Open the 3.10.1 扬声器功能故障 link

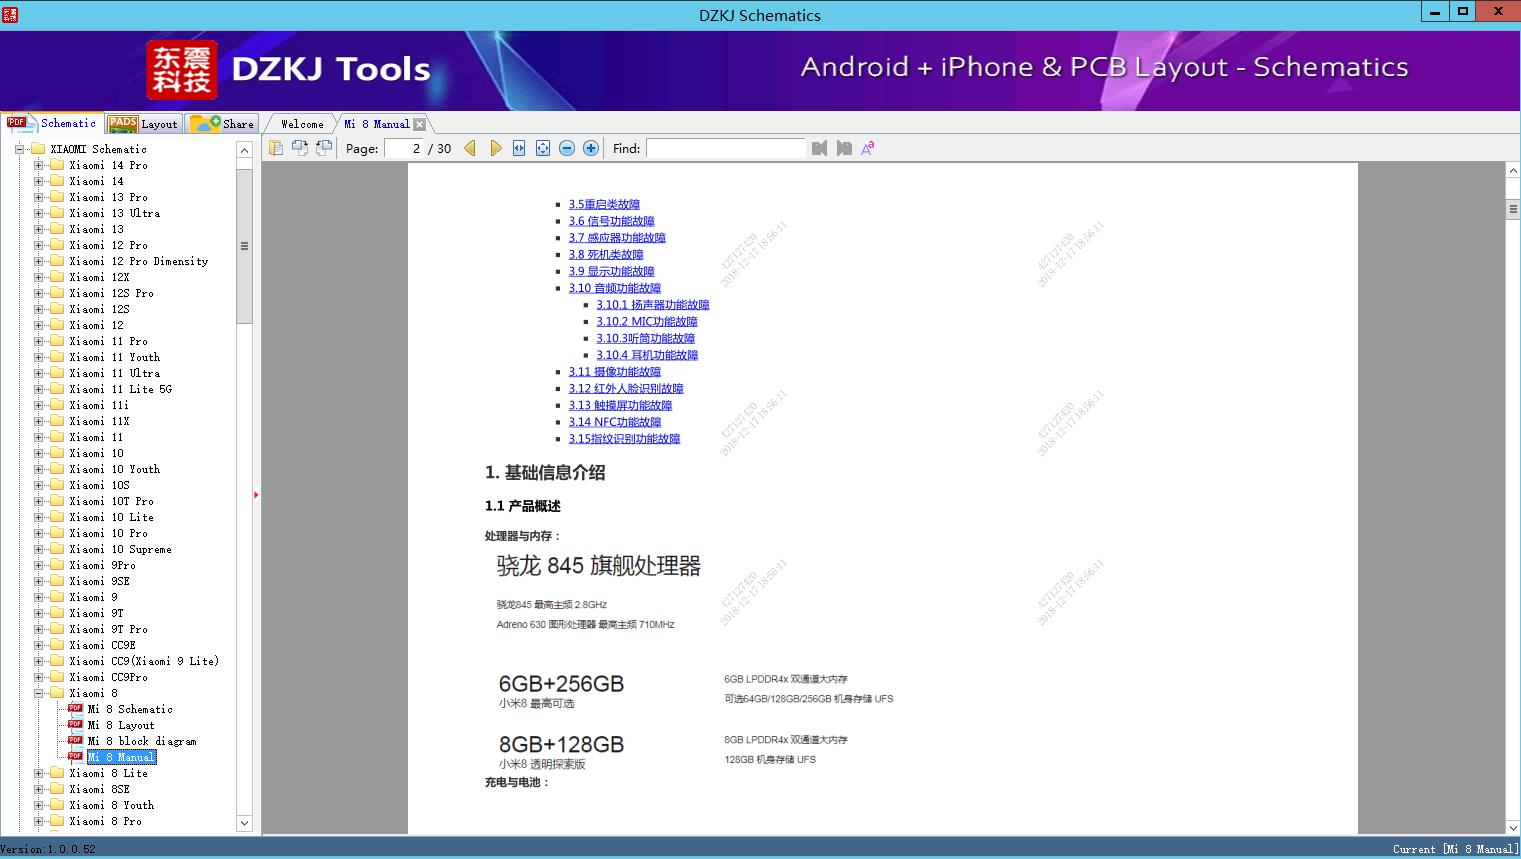click(653, 305)
